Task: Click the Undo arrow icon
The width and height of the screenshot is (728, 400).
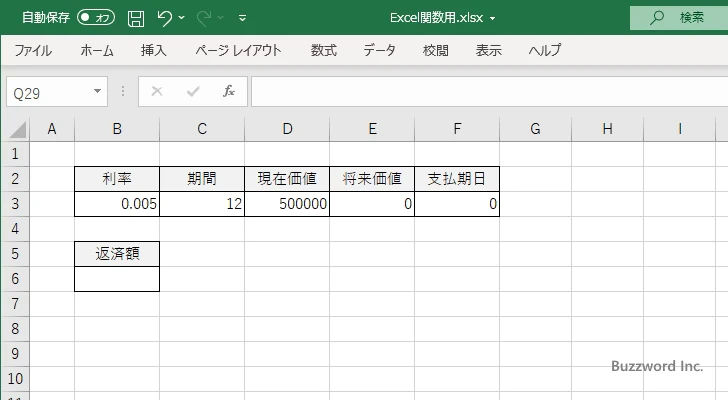Action: 164,18
